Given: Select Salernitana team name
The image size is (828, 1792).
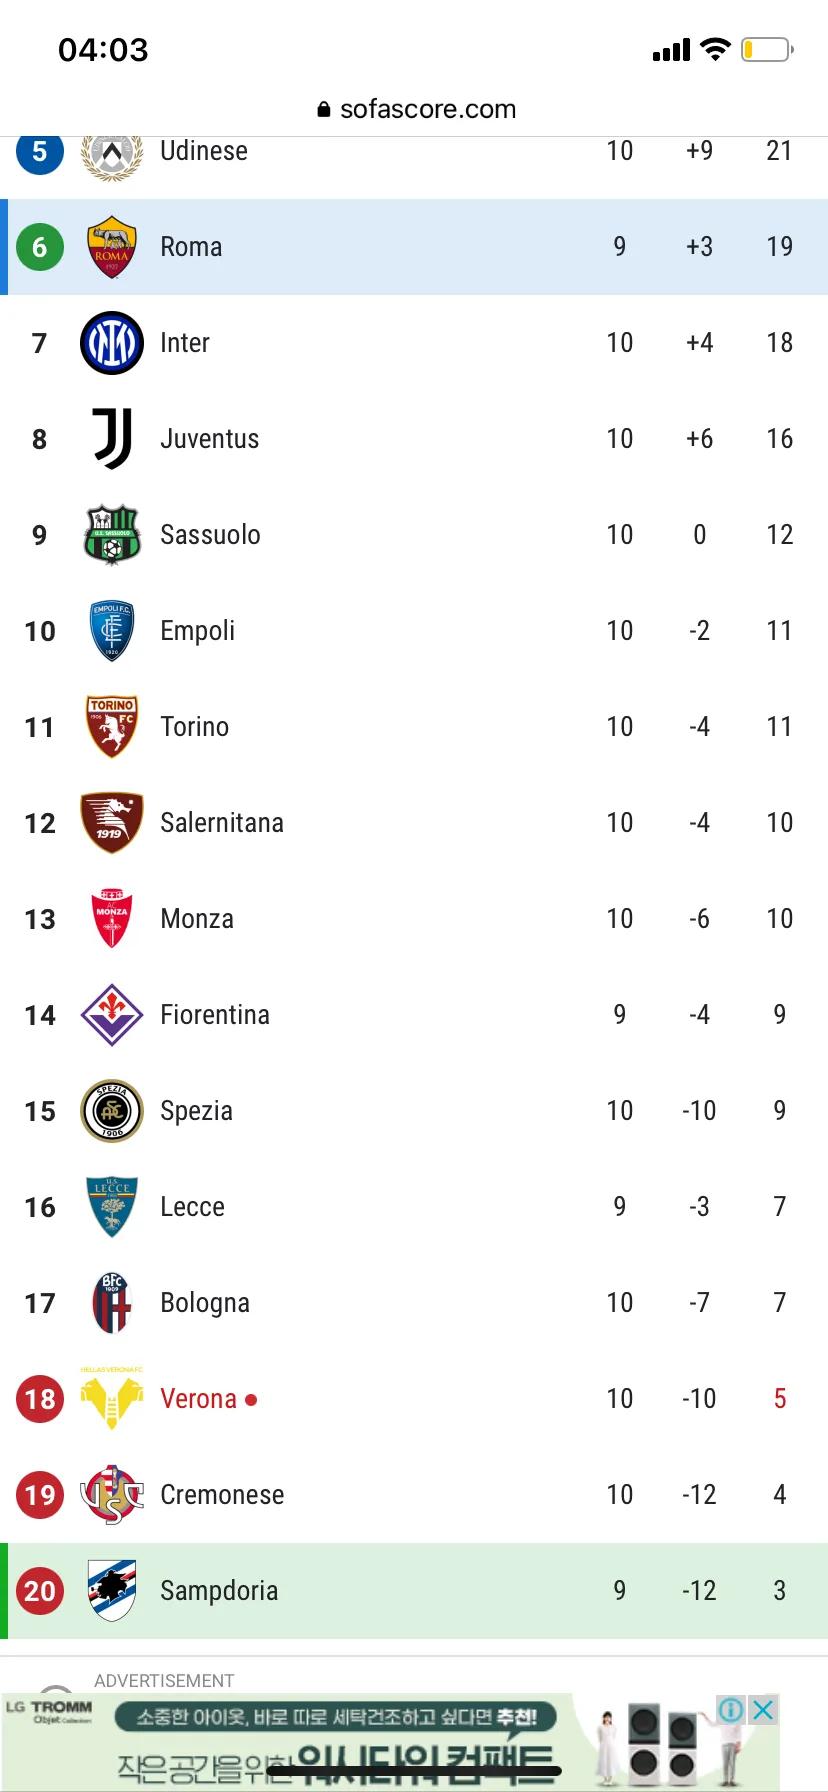Looking at the screenshot, I should point(222,823).
